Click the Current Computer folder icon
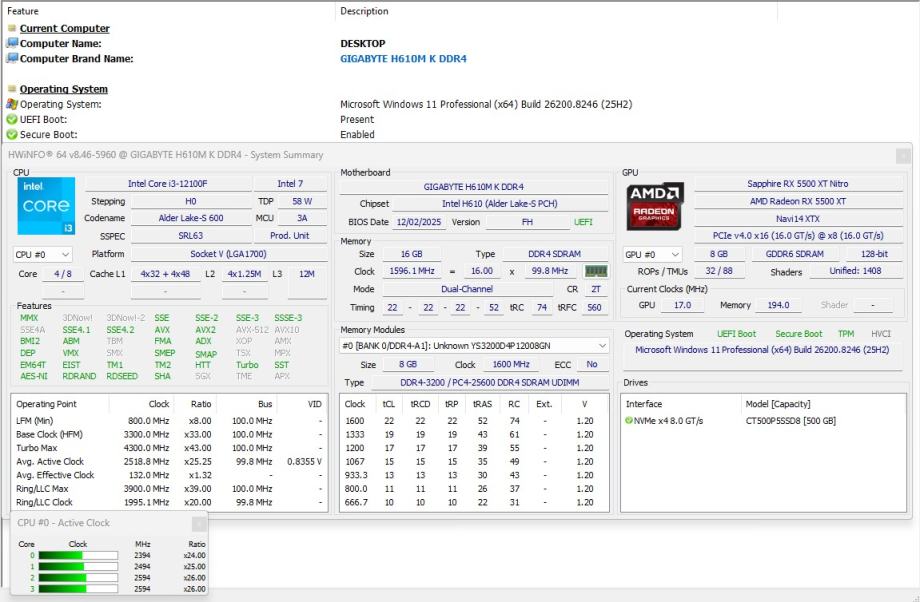This screenshot has width=920, height=602. (12, 28)
